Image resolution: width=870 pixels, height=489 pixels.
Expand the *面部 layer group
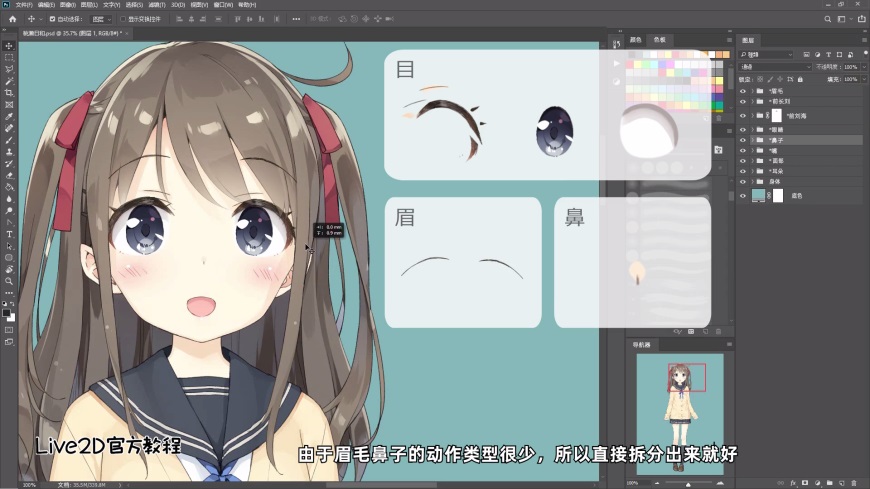point(752,161)
